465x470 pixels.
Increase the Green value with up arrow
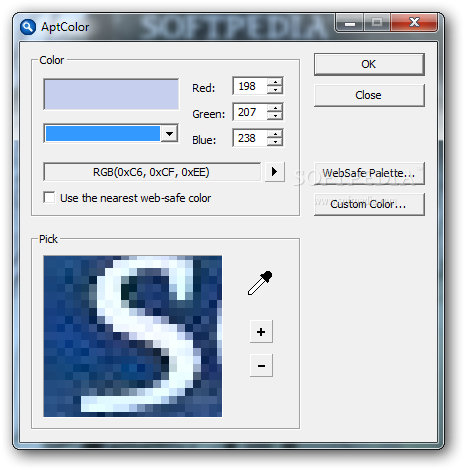coord(275,108)
